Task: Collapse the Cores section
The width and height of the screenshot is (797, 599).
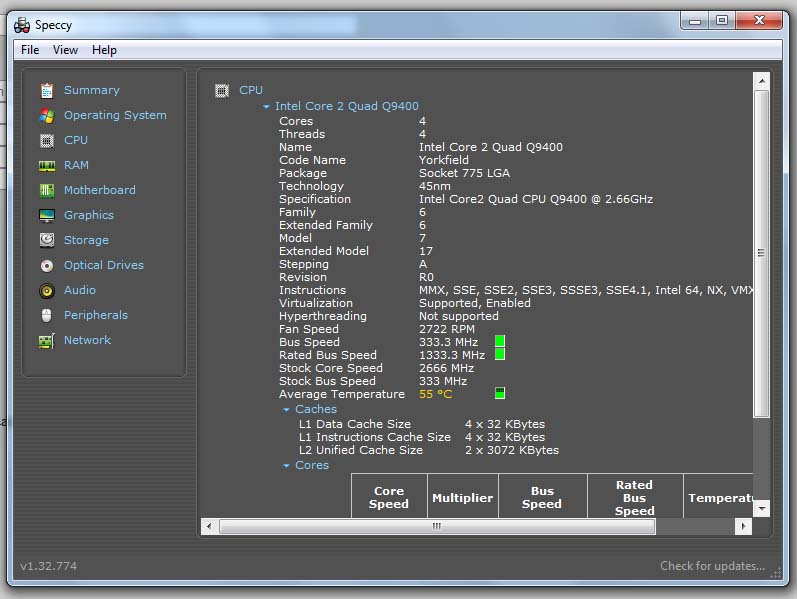Action: tap(286, 465)
